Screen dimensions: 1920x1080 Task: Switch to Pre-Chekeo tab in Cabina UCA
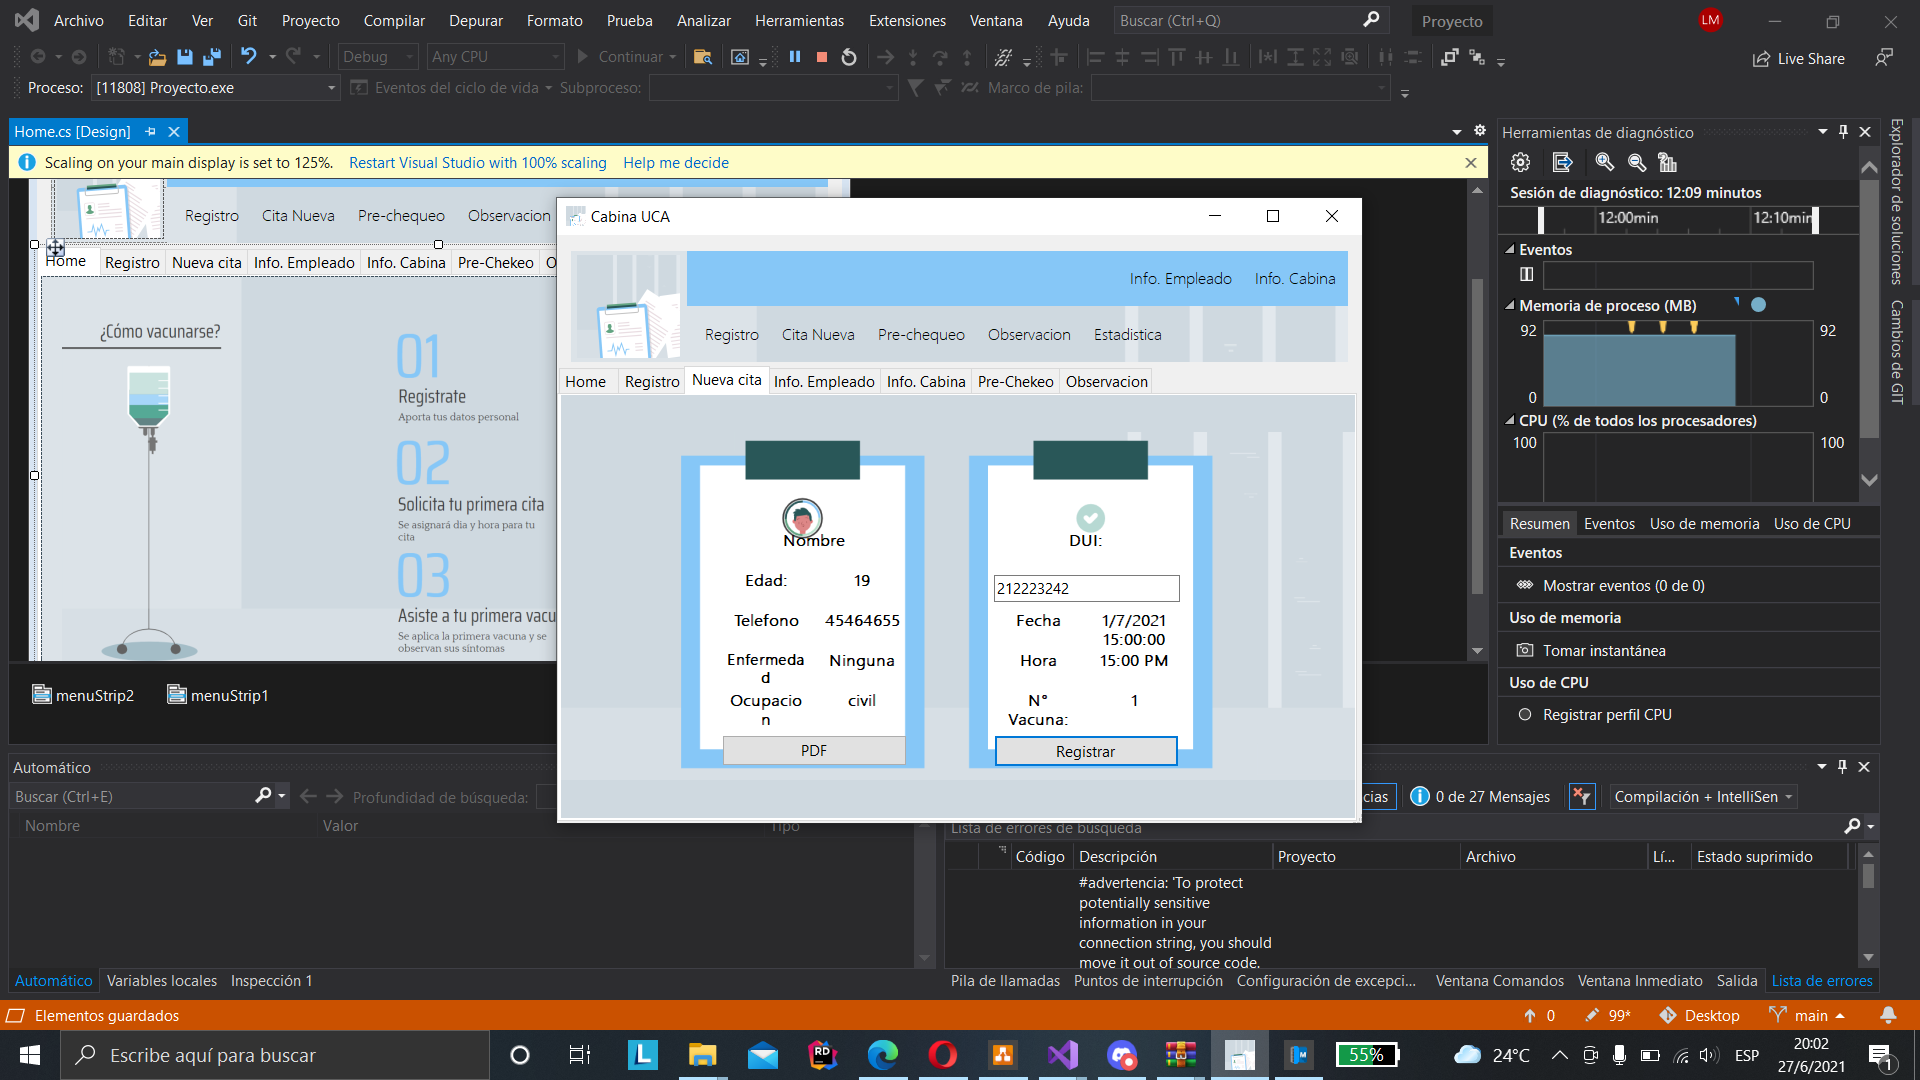pos(1016,381)
